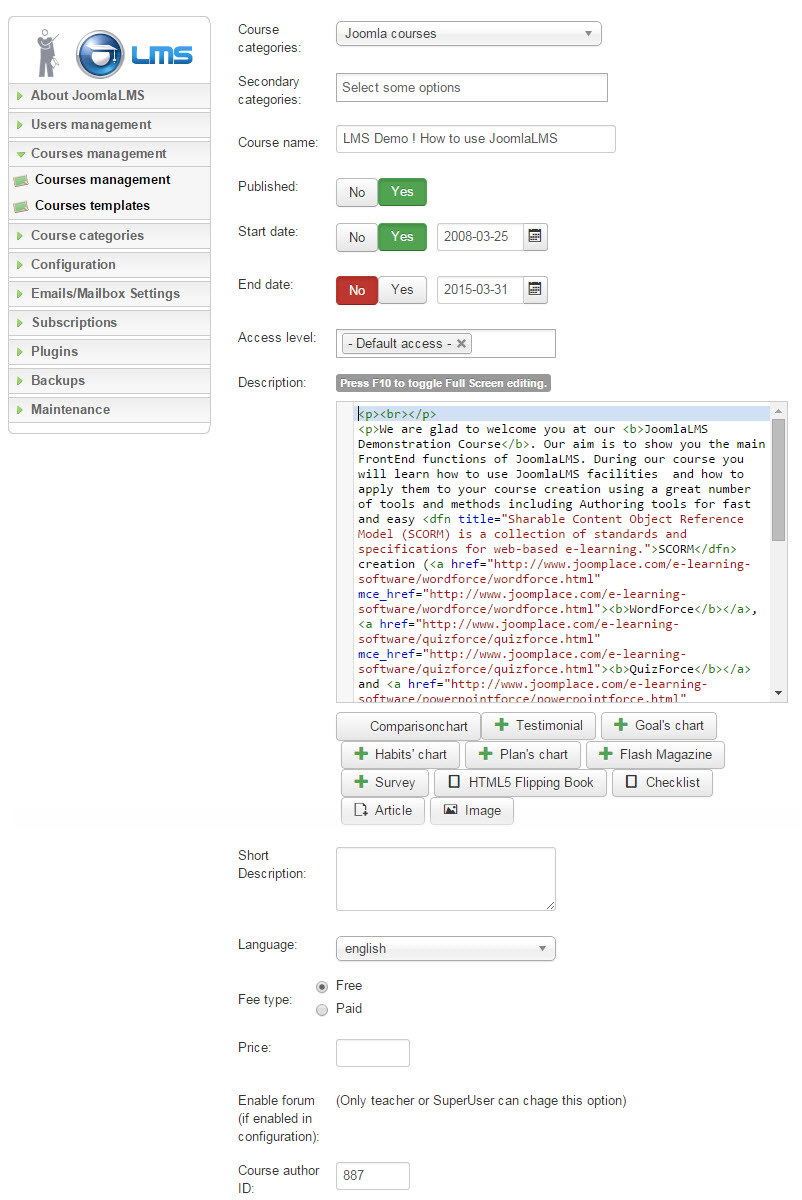
Task: Click the Course author ID field
Action: coord(373,1176)
